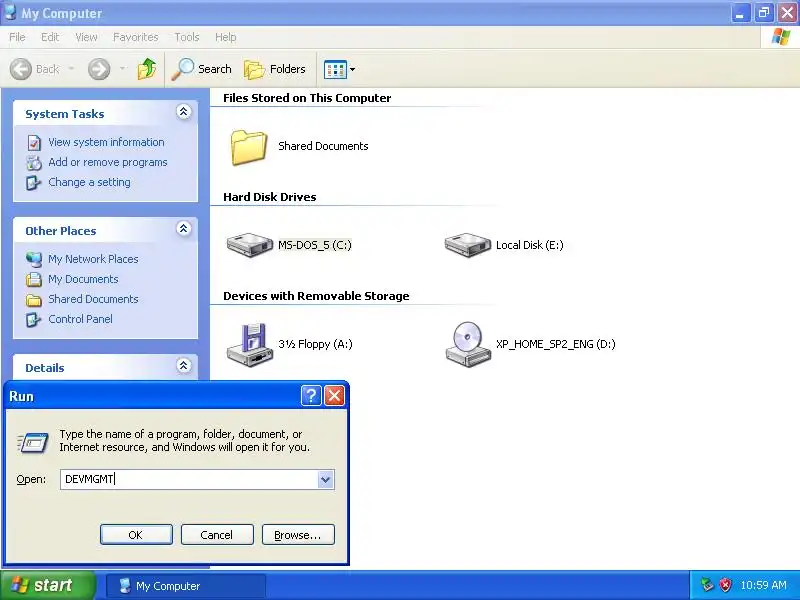Viewport: 800px width, 600px height.
Task: Select the Local Disk (E:) drive icon
Action: coord(467,245)
